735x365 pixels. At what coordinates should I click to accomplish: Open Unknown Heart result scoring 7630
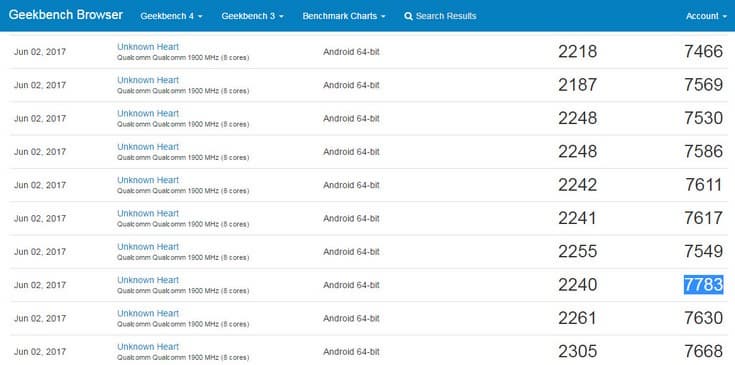pyautogui.click(x=148, y=313)
